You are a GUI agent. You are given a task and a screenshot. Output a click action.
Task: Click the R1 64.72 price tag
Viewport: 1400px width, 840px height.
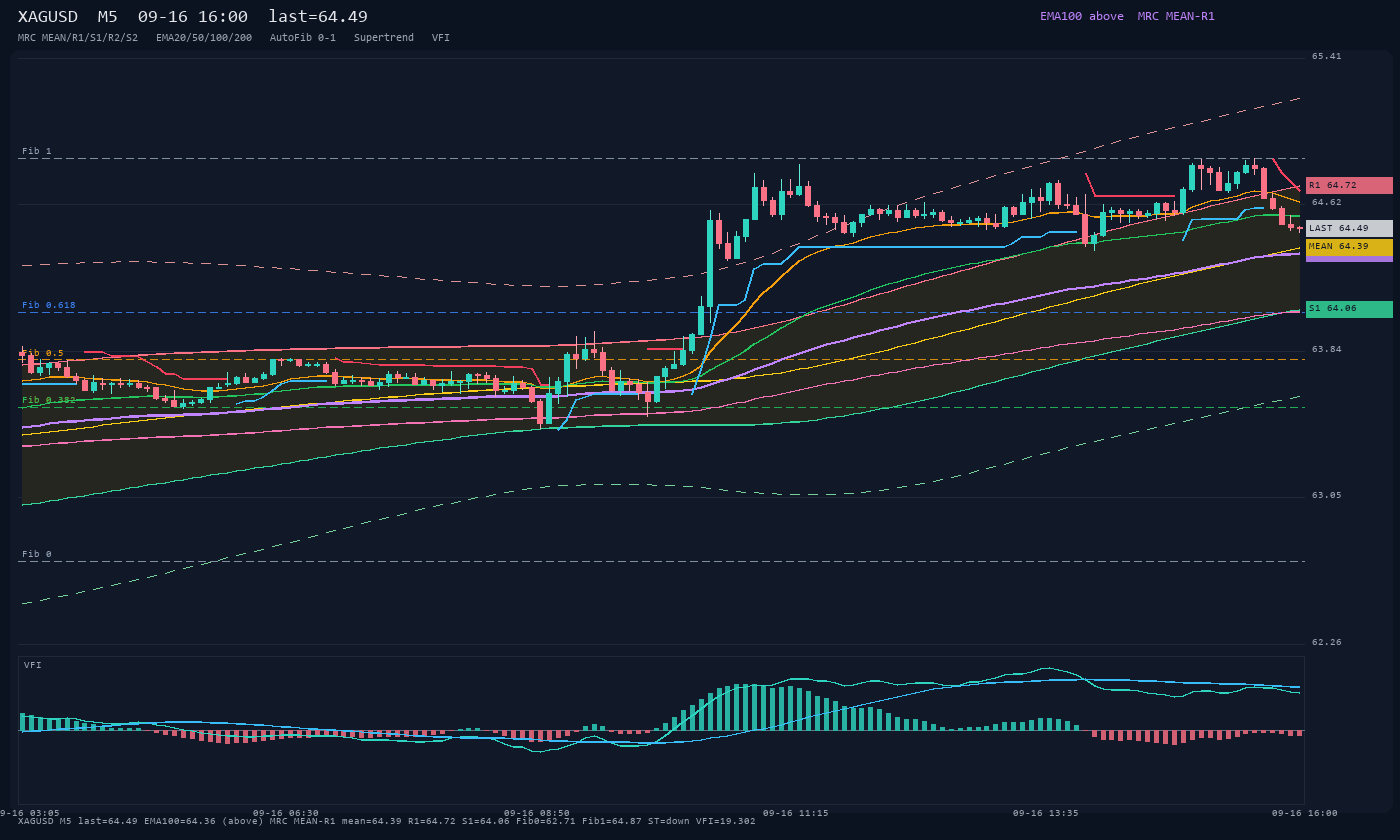click(1349, 185)
